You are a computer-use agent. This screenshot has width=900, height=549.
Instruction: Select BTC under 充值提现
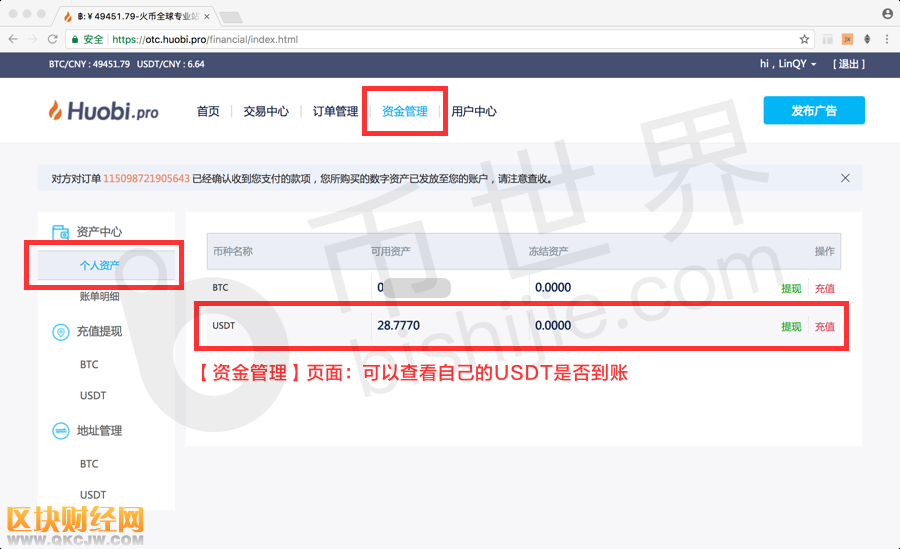89,365
